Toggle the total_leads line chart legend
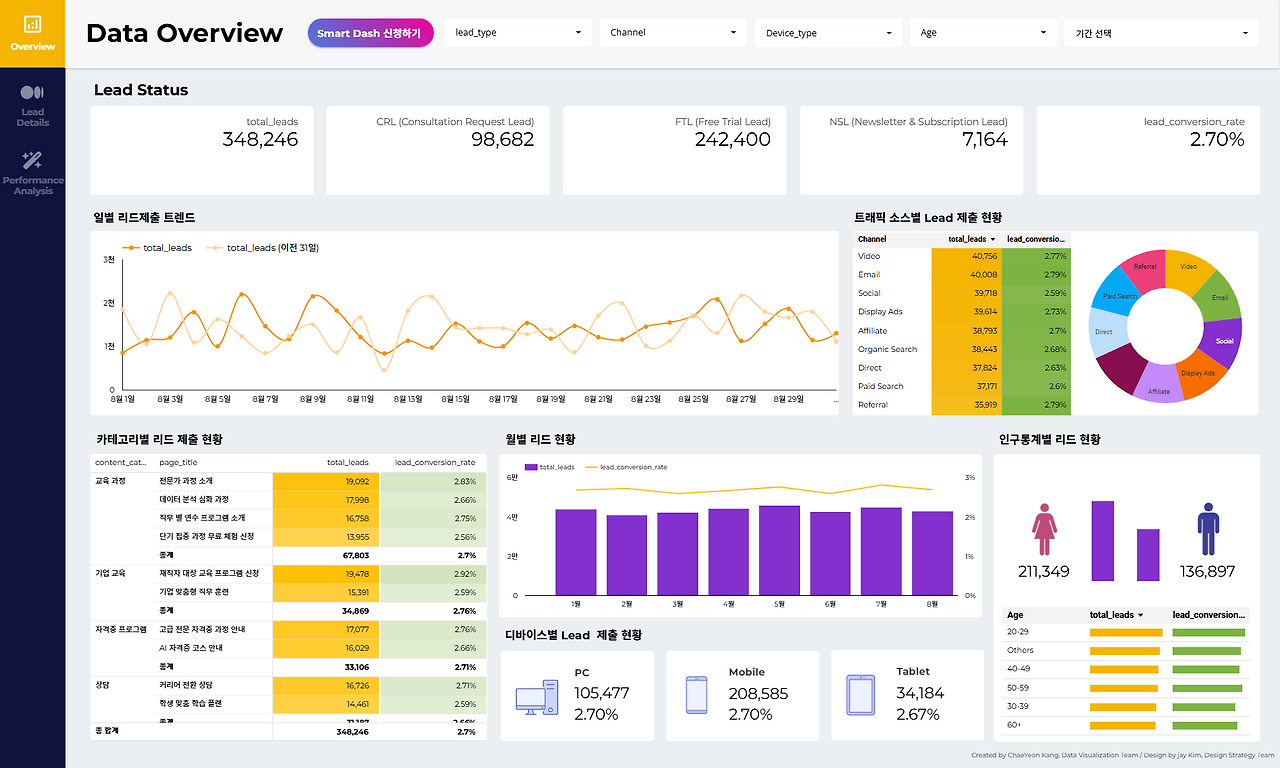This screenshot has height=768, width=1280. coord(157,247)
